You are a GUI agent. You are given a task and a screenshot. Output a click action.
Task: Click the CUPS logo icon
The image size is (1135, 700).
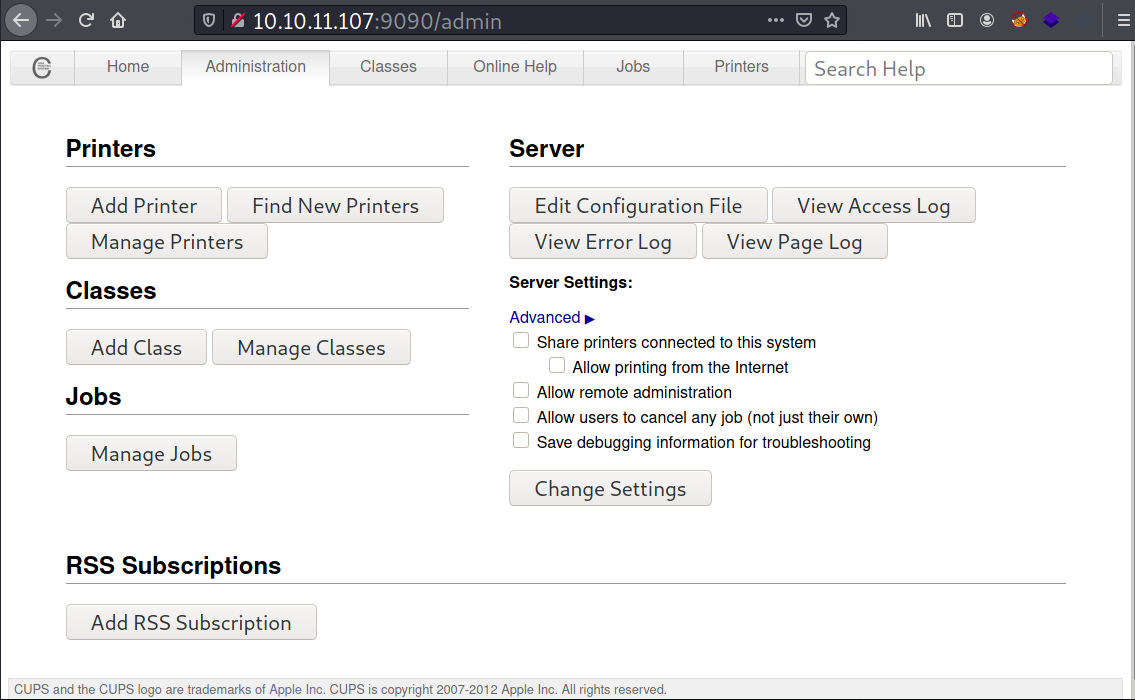coord(42,67)
